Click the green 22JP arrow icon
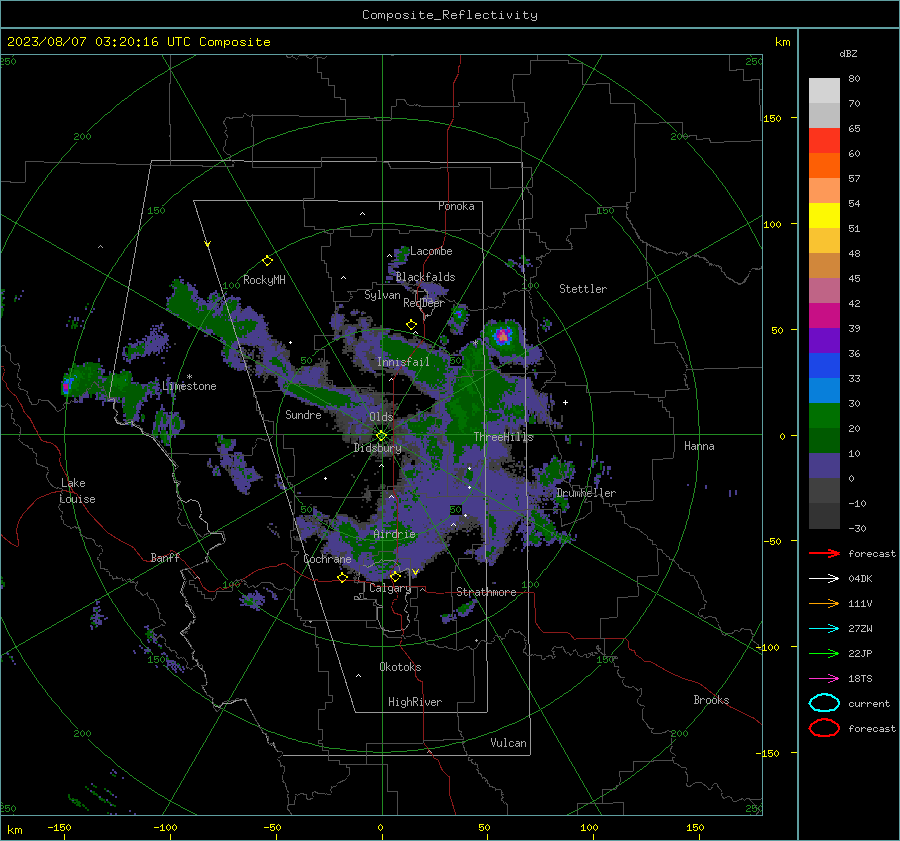Viewport: 900px width, 841px height. 824,653
